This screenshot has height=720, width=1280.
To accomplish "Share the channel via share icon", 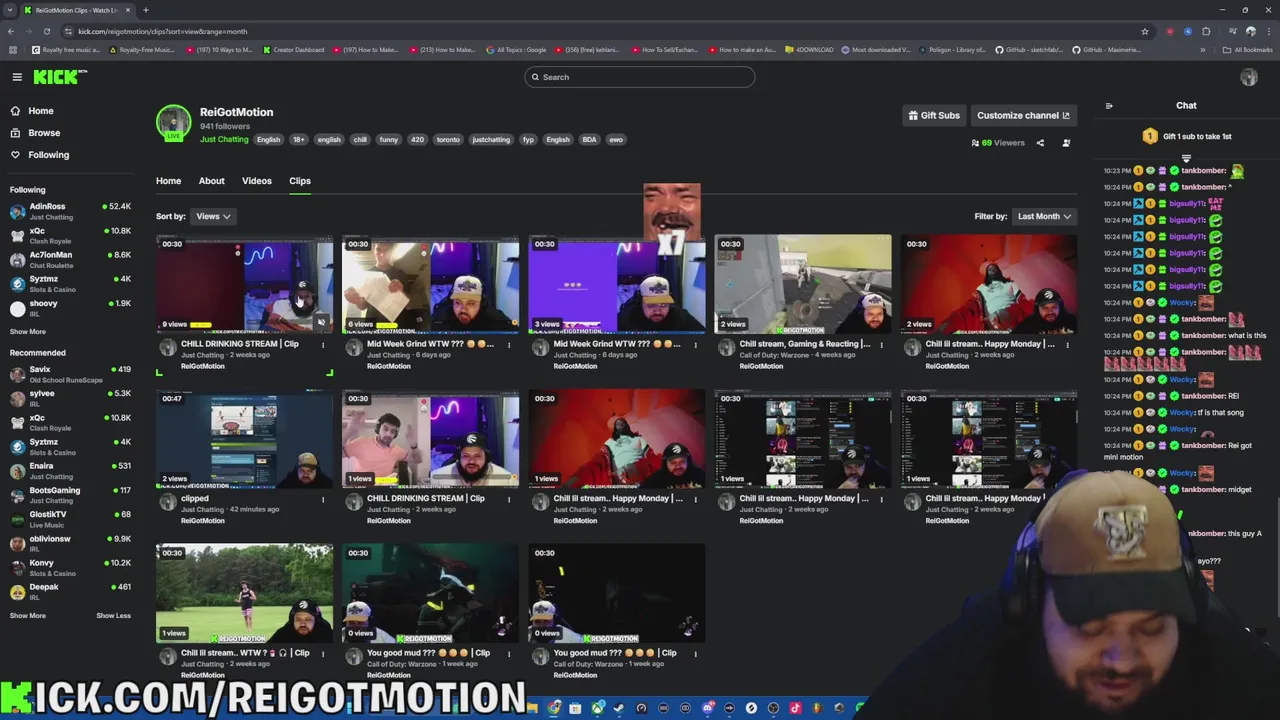I will pyautogui.click(x=1040, y=143).
